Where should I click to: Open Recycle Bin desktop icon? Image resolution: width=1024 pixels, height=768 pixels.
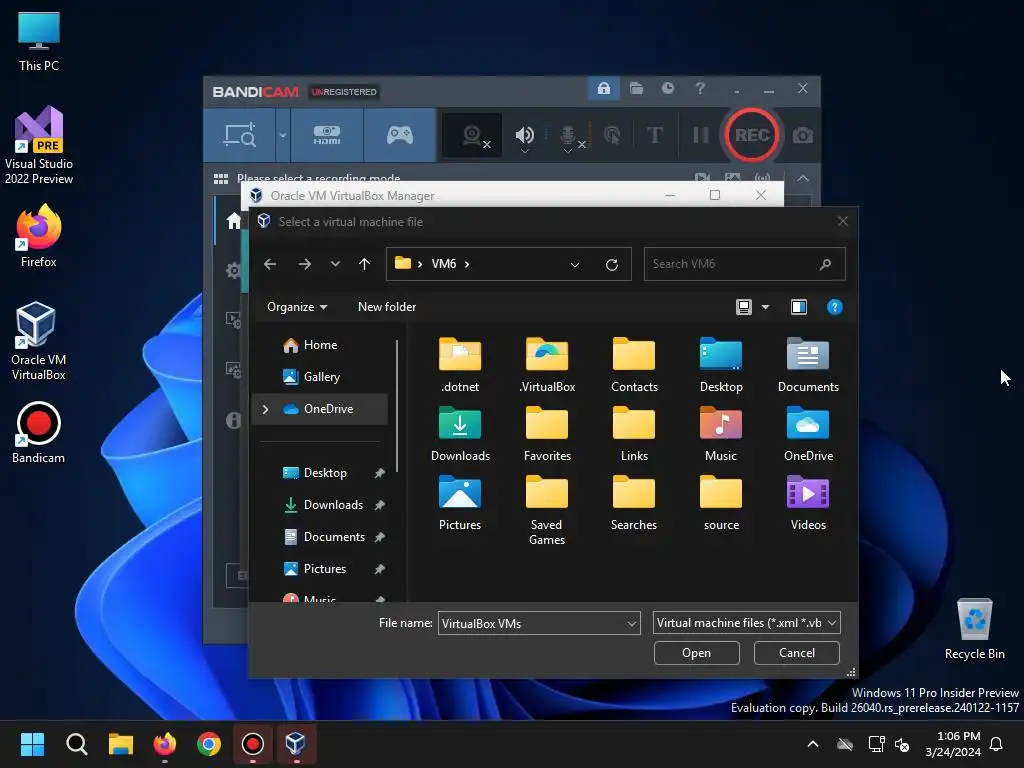pos(974,630)
